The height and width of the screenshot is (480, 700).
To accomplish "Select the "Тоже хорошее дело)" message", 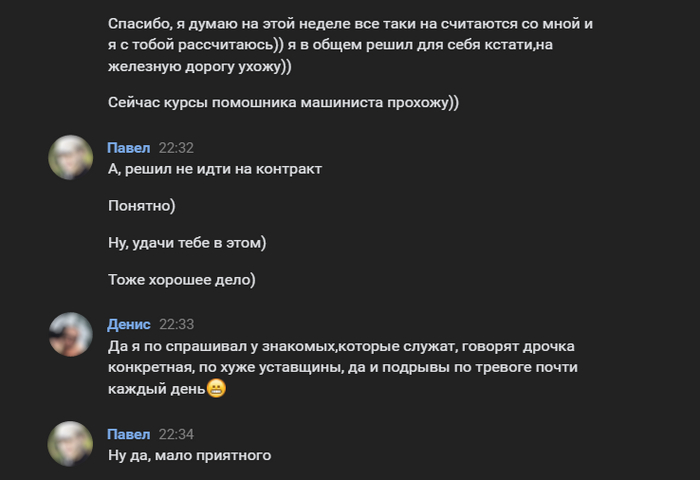I will [182, 280].
